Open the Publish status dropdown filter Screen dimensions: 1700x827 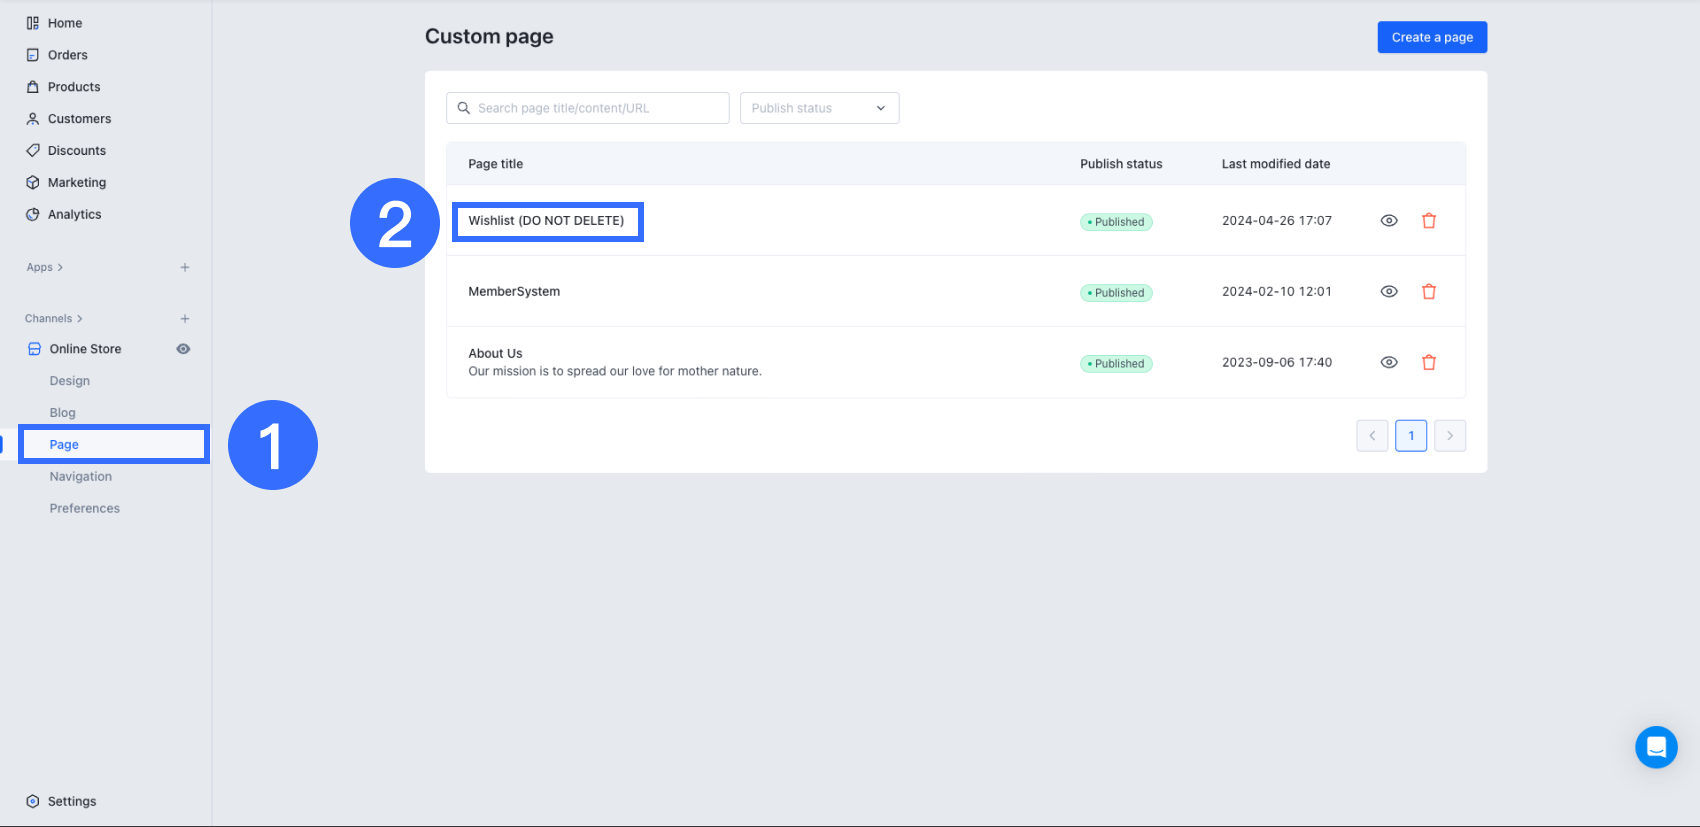819,108
